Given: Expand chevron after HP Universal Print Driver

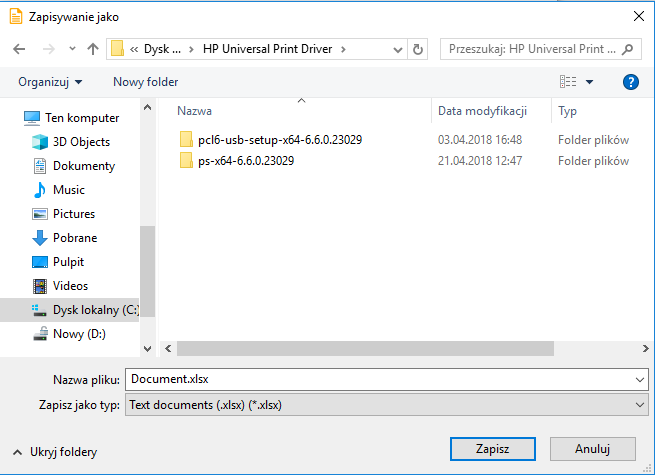Looking at the screenshot, I should pyautogui.click(x=343, y=49).
